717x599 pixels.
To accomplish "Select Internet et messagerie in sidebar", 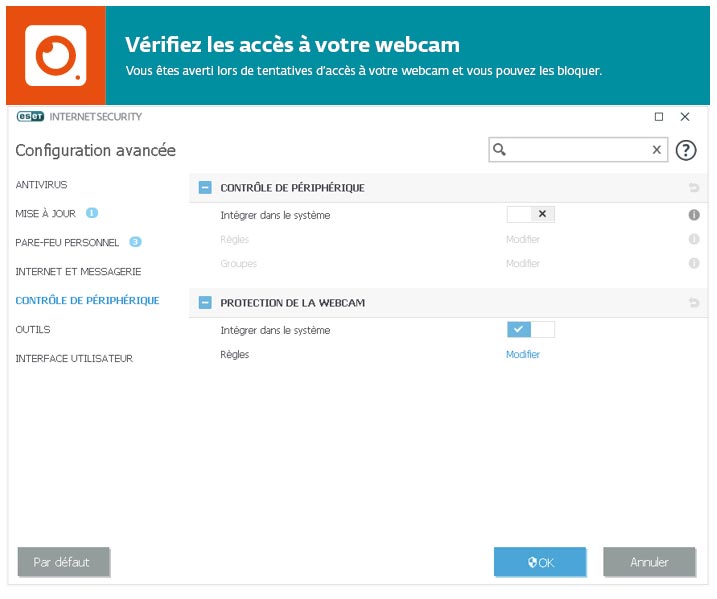I will point(78,271).
